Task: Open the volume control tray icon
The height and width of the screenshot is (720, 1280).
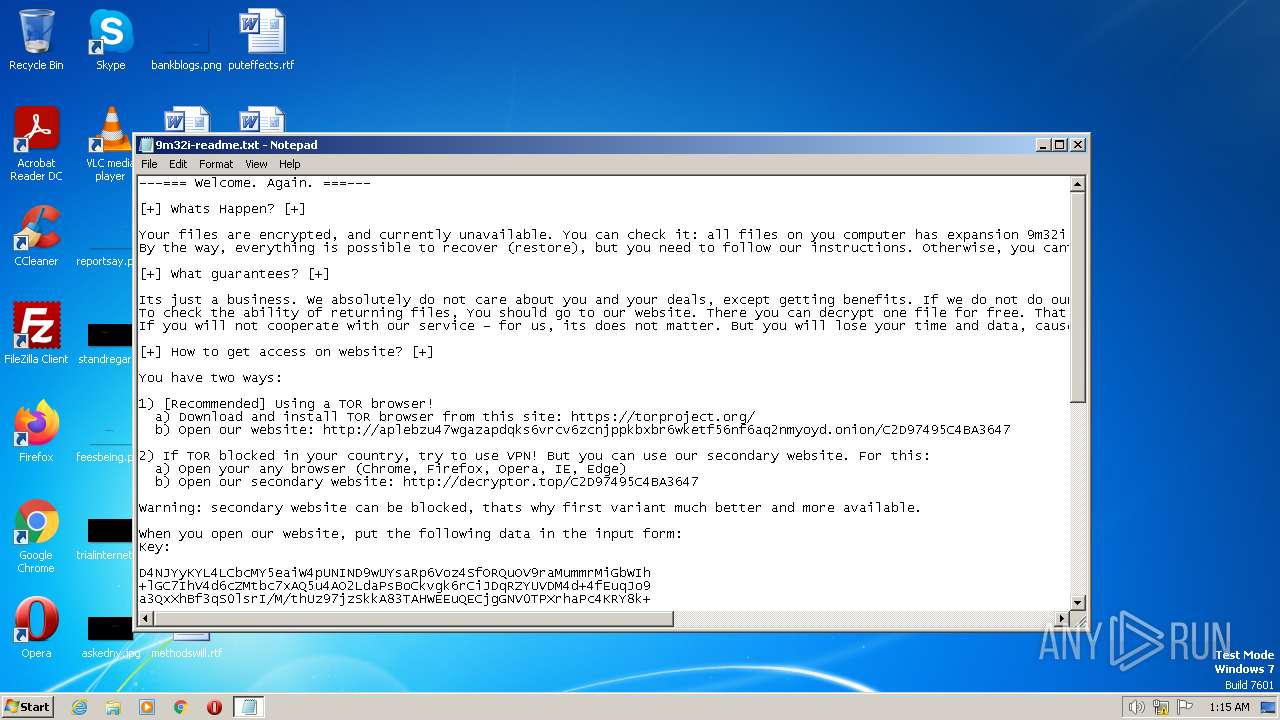Action: tap(1137, 707)
